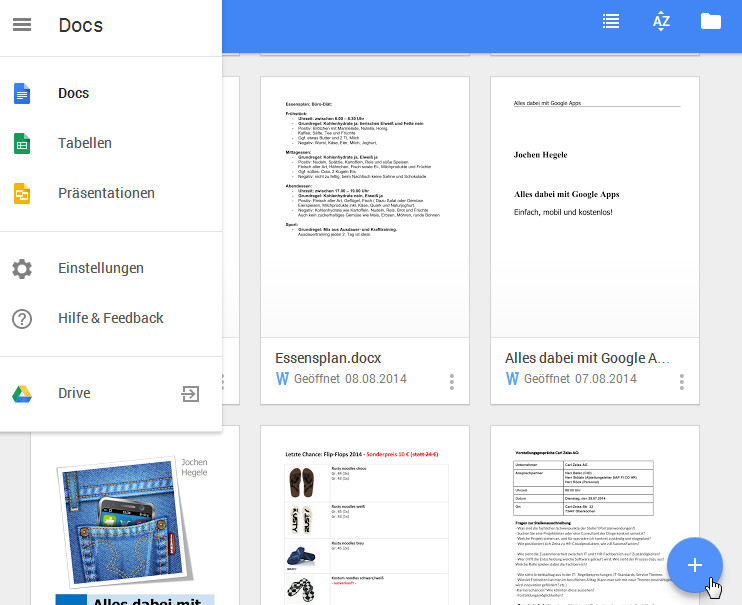Close the navigation drawer via hamburger icon

[x=22, y=25]
